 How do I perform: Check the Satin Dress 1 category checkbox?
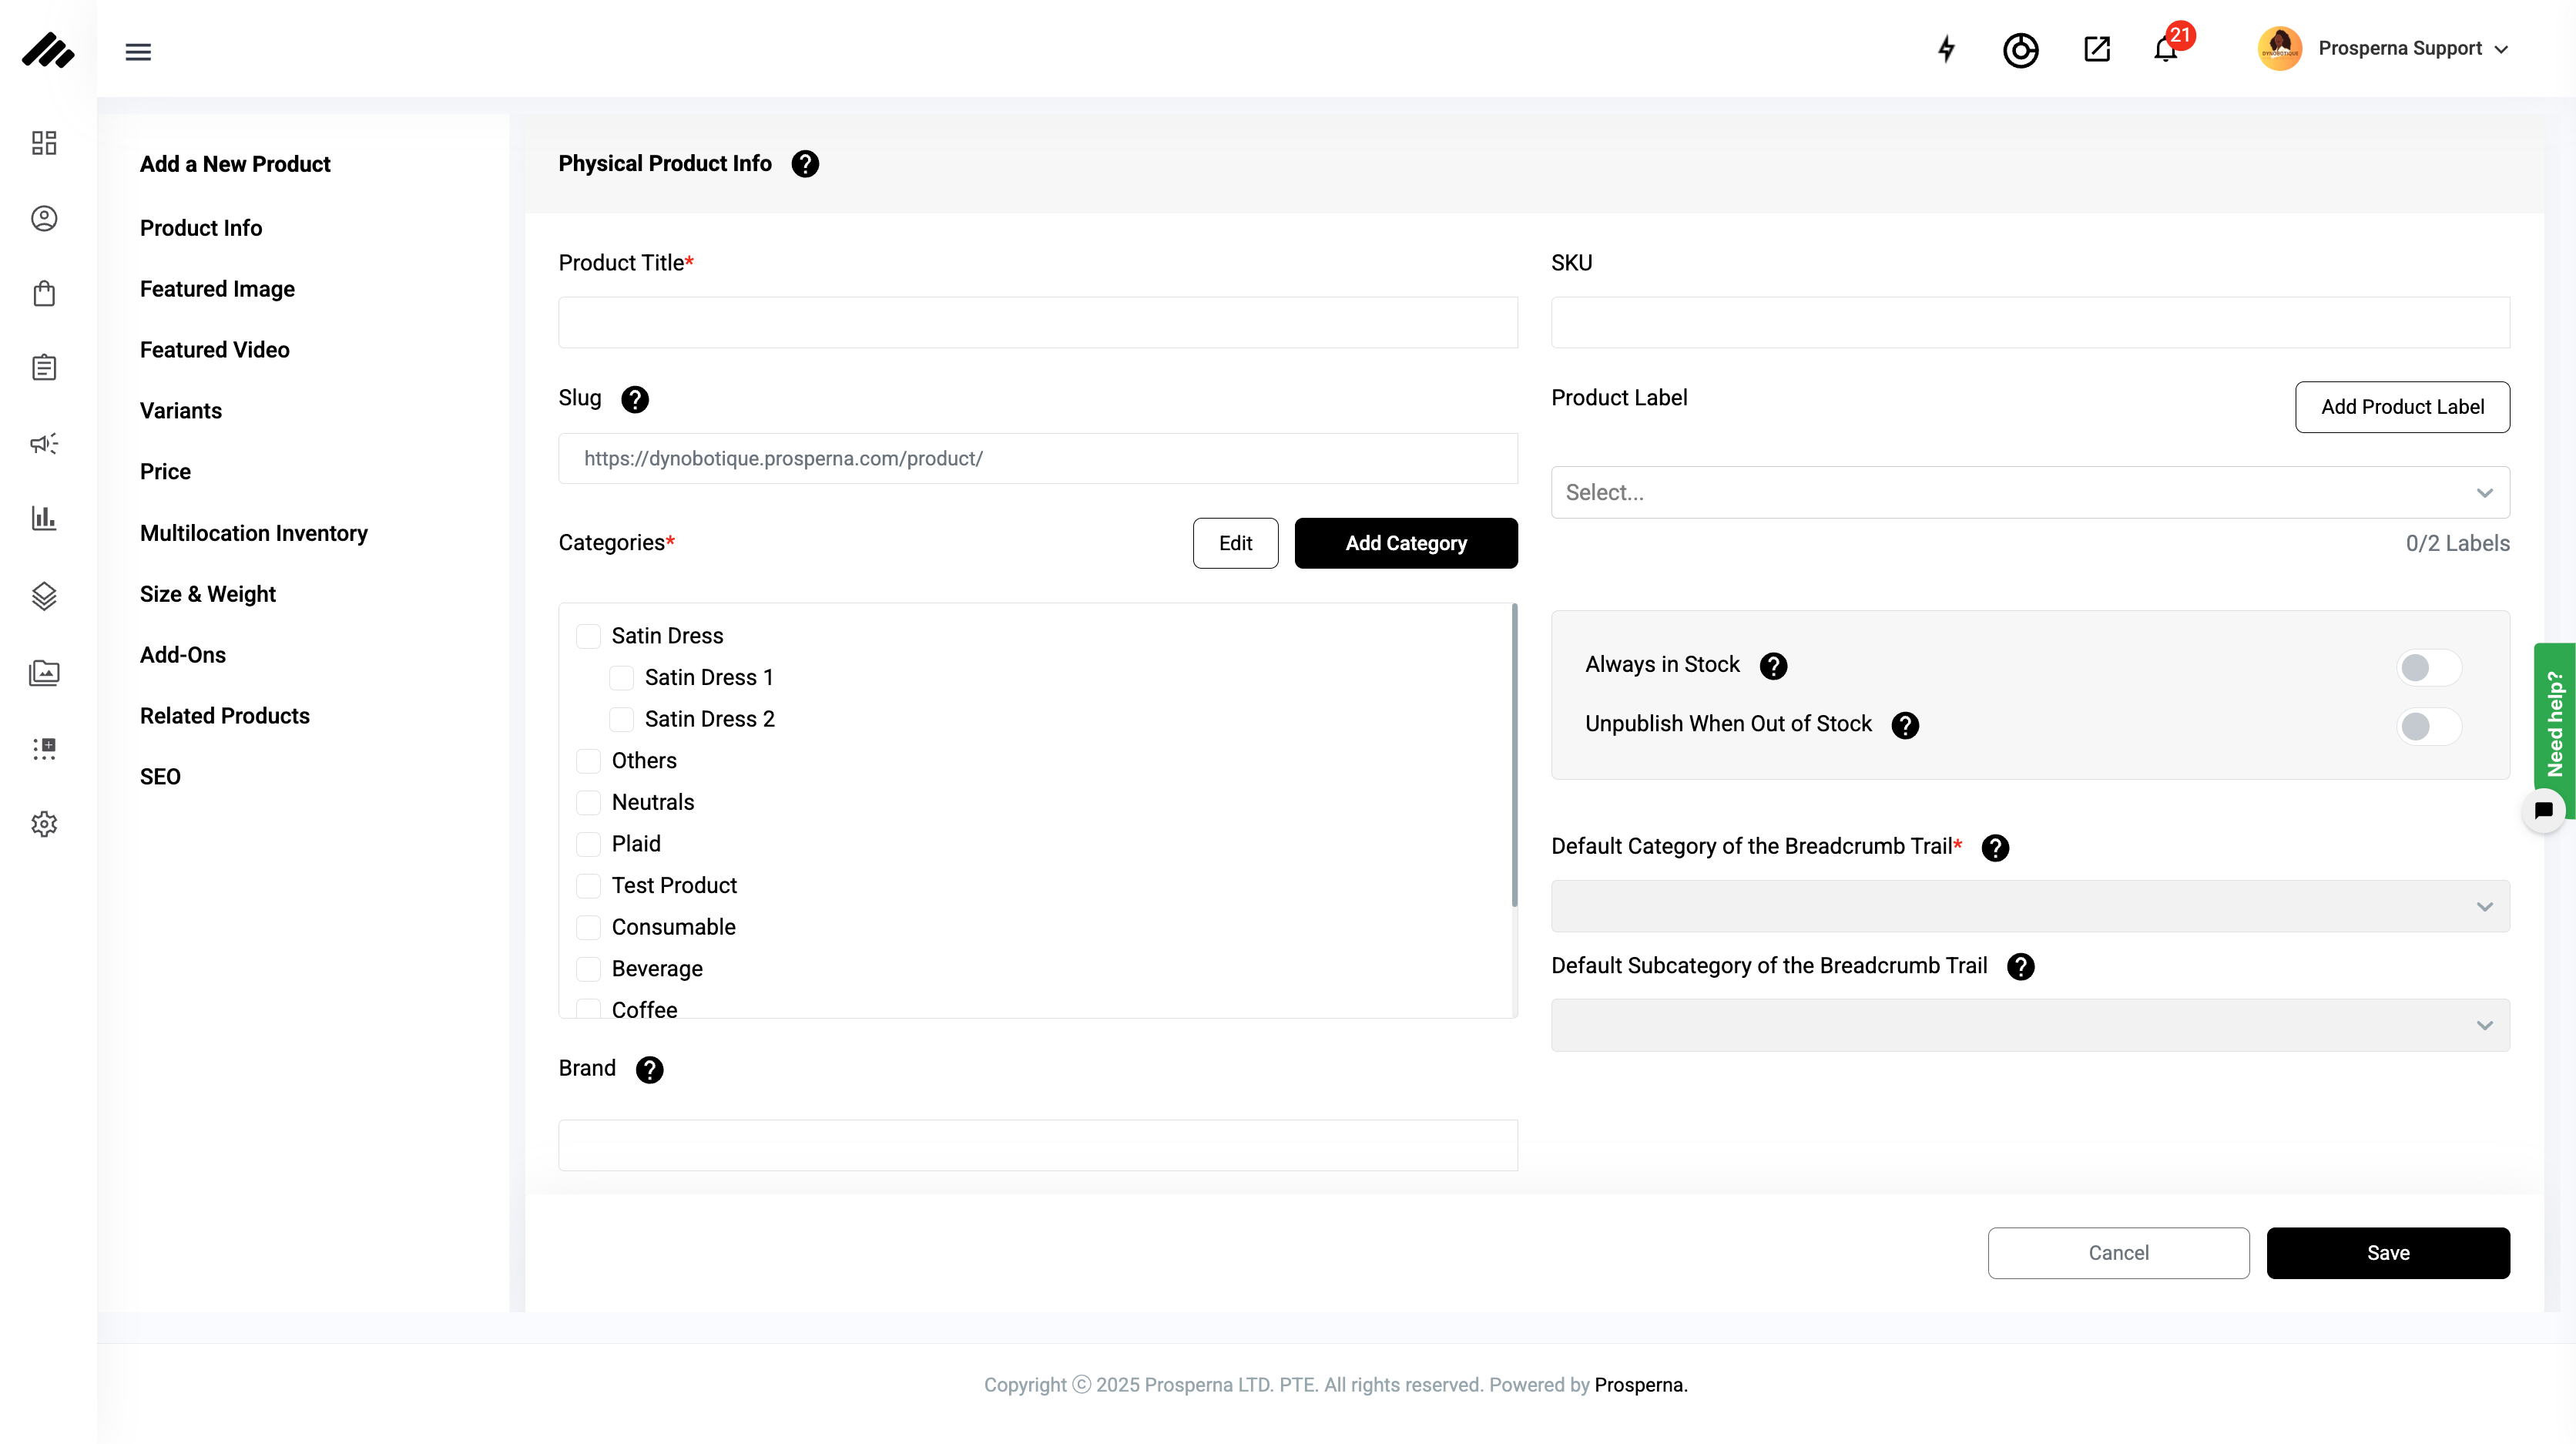coord(621,678)
